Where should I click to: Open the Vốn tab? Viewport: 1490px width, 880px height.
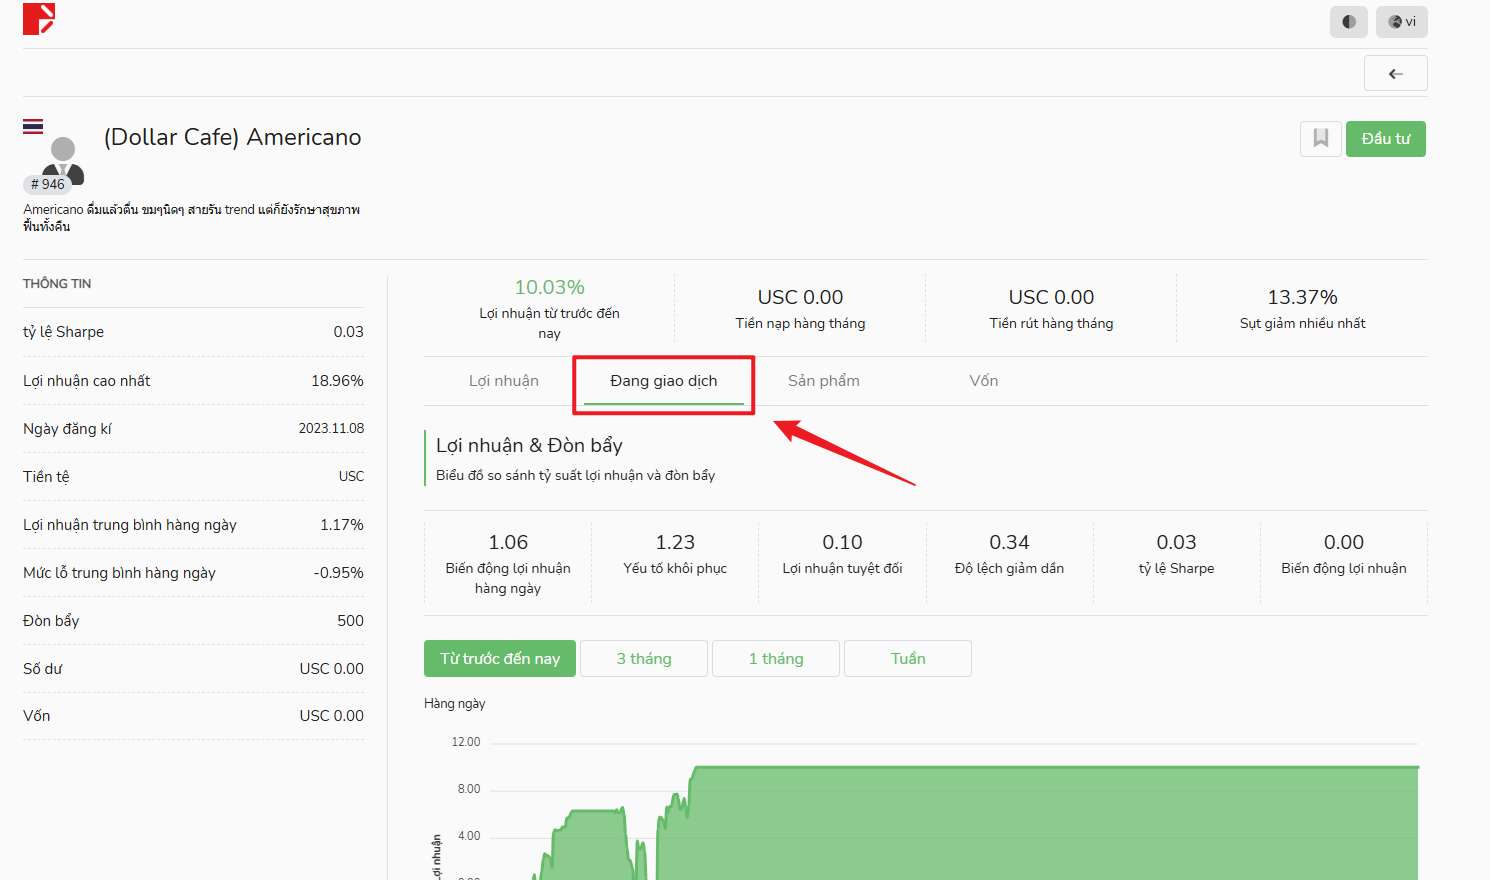pos(984,381)
